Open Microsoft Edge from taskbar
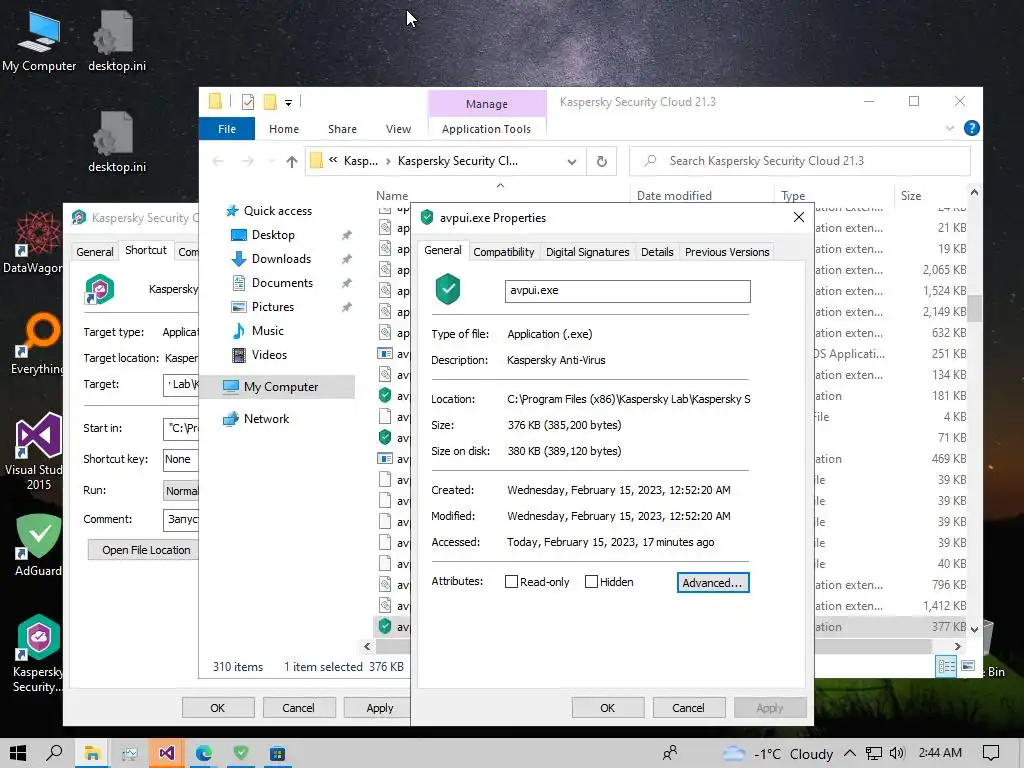The height and width of the screenshot is (768, 1024). click(204, 753)
